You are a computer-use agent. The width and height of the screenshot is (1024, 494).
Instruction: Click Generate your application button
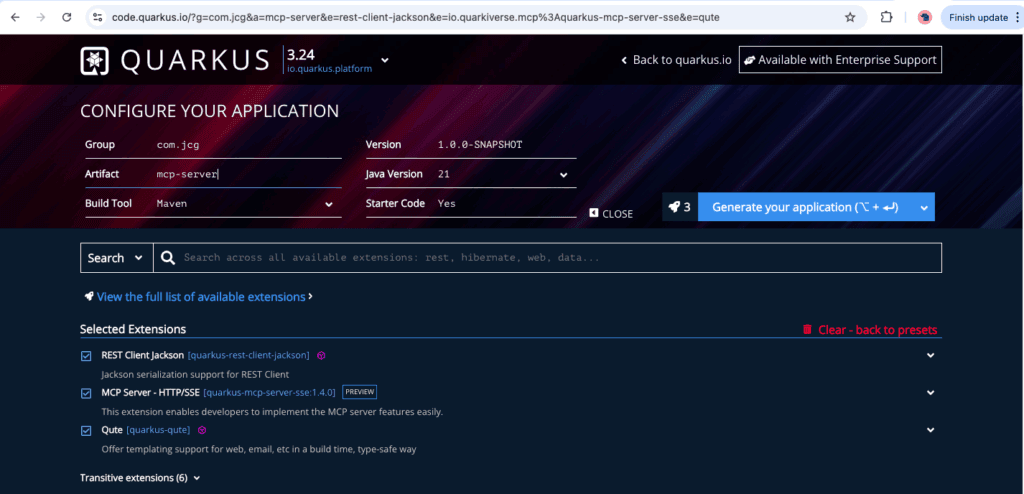(x=805, y=207)
